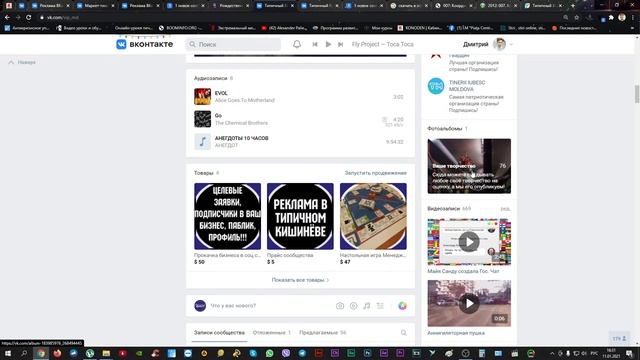This screenshot has width=640, height=360.
Task: Open more attachments icon in post box
Action: 380,306
